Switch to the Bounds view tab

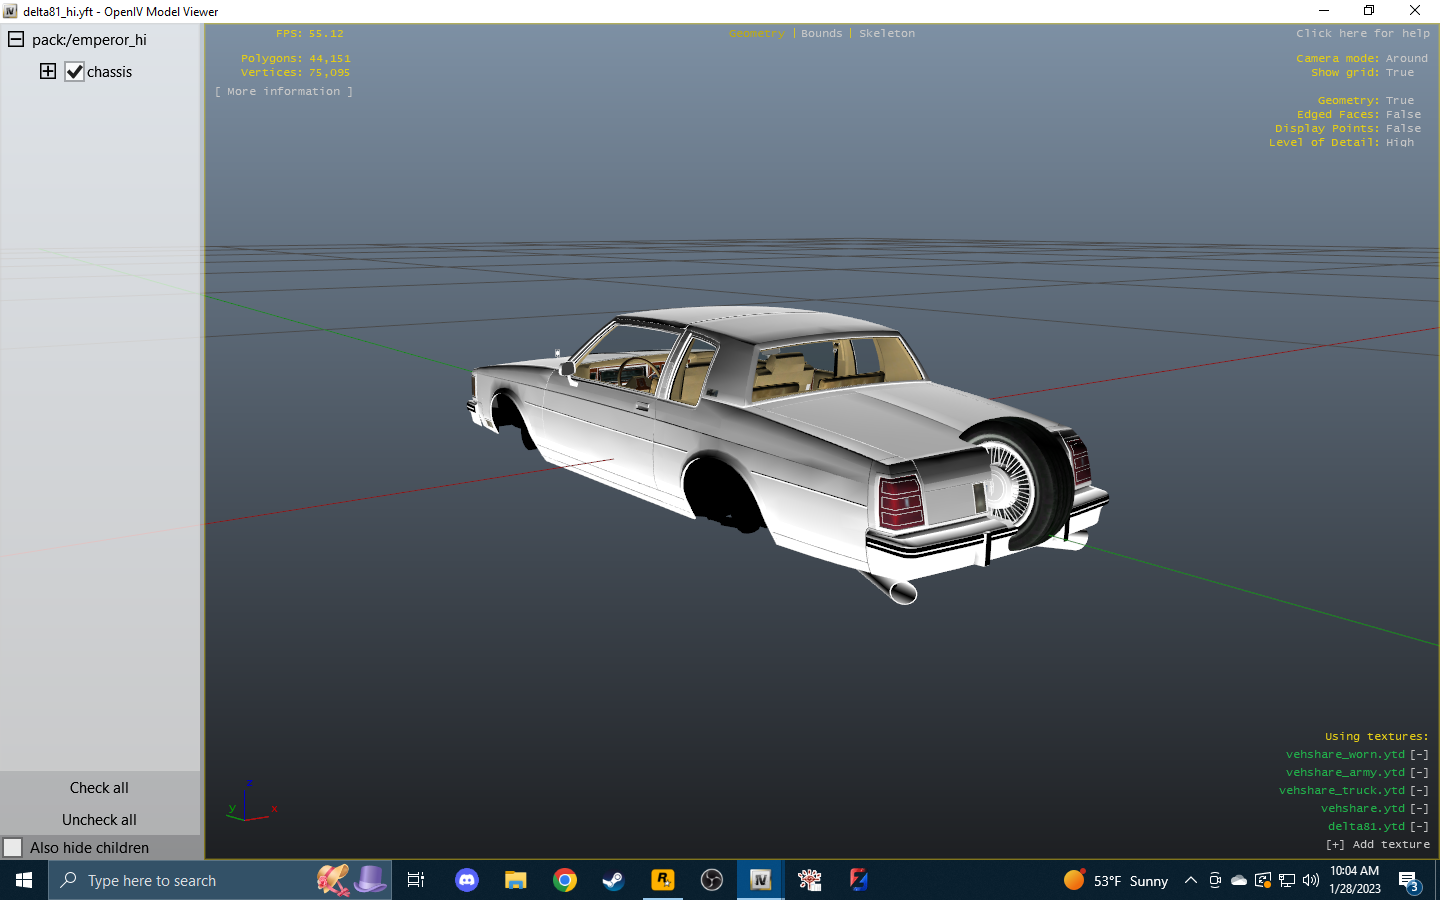point(821,34)
